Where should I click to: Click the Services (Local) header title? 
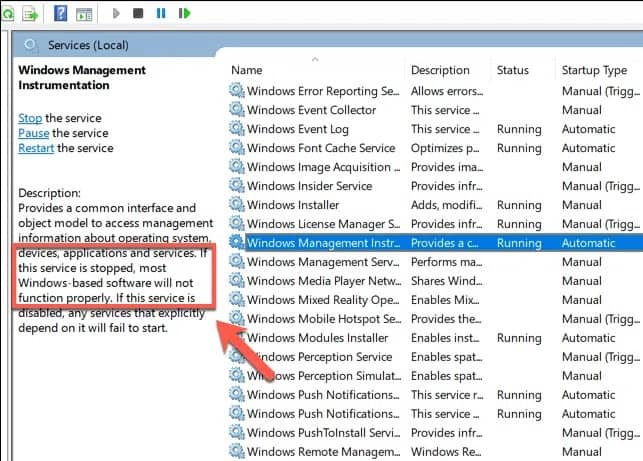pos(88,45)
